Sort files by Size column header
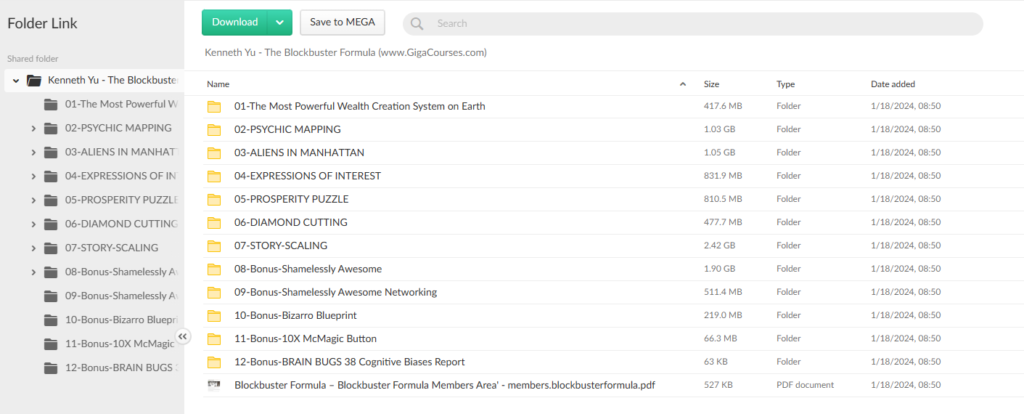The width and height of the screenshot is (1024, 414). tap(711, 84)
